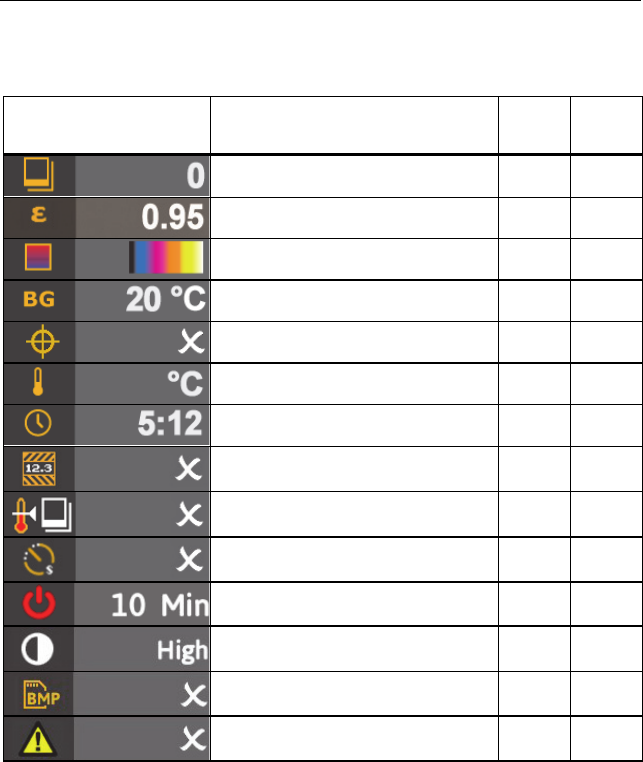Change the High contrast value
643x762 pixels.
[x=180, y=652]
